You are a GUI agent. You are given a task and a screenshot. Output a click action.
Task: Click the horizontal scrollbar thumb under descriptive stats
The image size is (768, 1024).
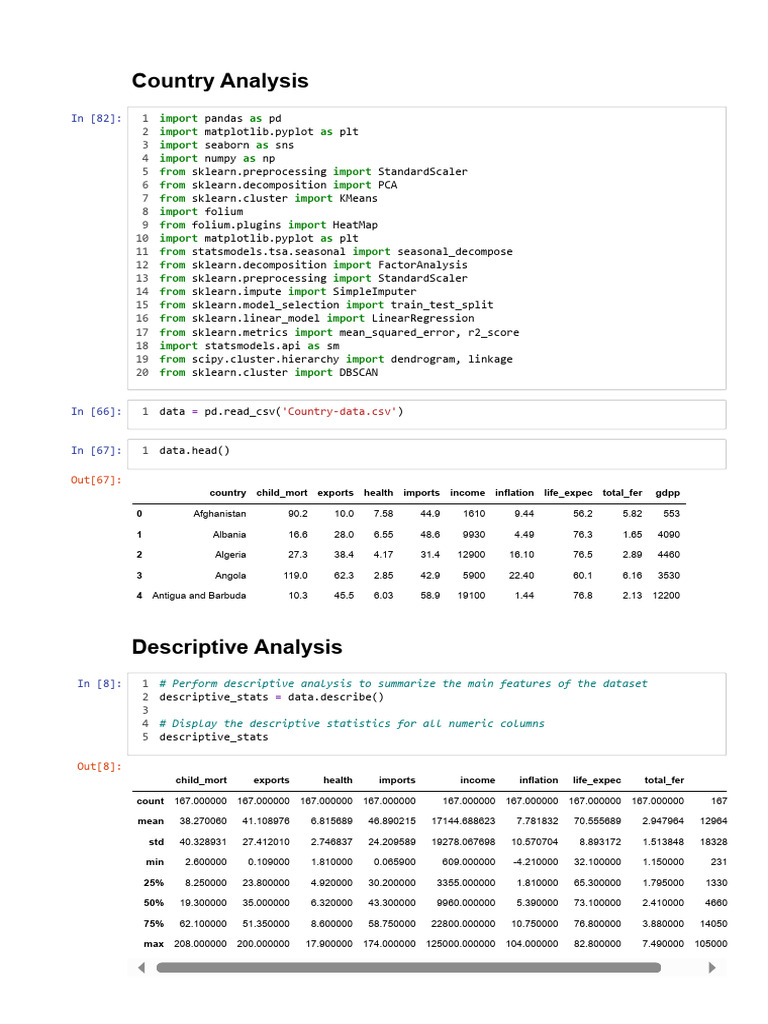[x=408, y=967]
